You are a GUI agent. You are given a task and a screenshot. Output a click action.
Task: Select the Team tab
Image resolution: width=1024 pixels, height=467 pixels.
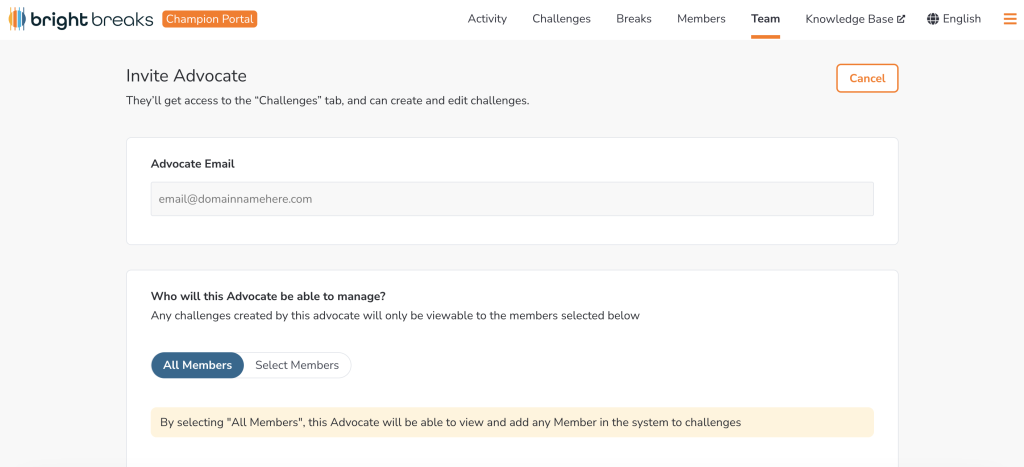[765, 19]
